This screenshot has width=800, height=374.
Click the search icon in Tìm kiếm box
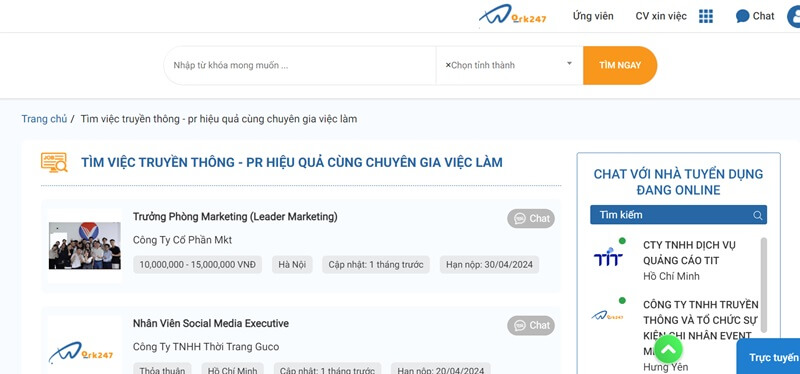pyautogui.click(x=758, y=215)
